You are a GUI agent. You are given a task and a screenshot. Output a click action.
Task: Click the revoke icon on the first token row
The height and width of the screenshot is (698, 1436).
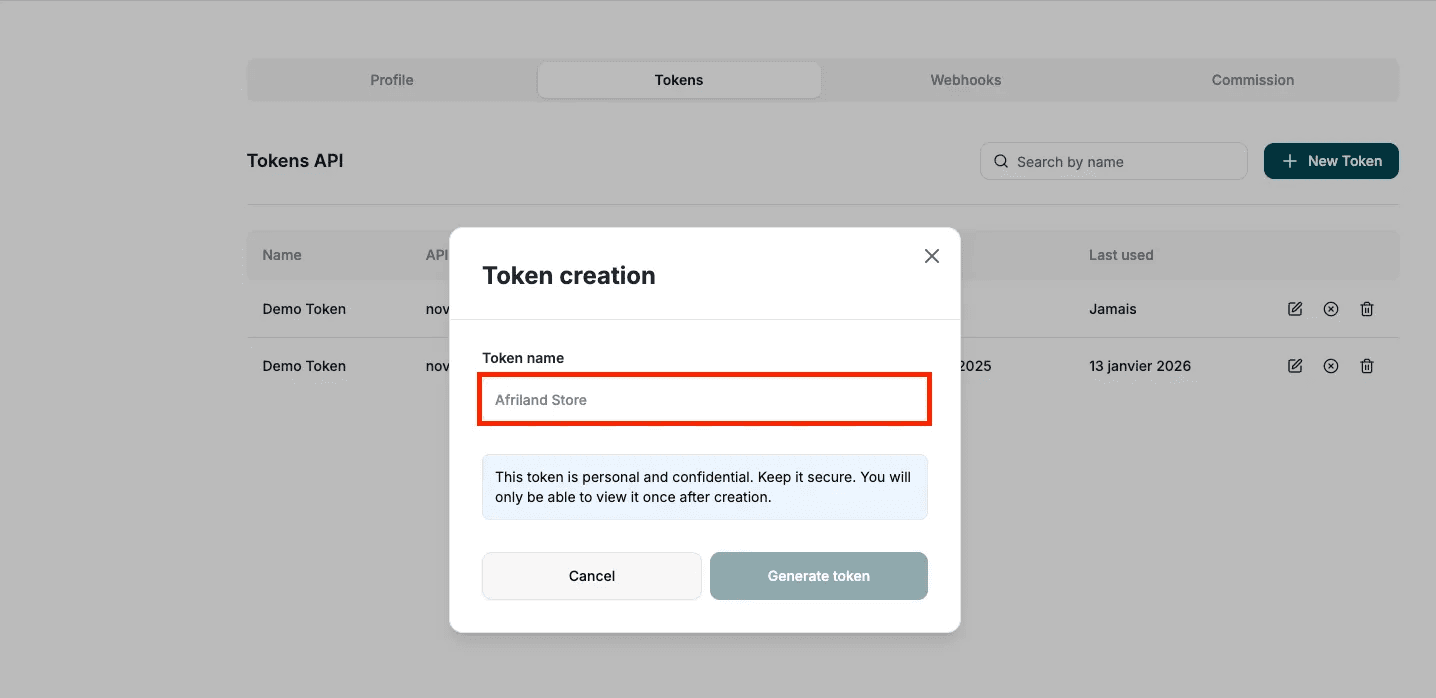click(x=1330, y=309)
